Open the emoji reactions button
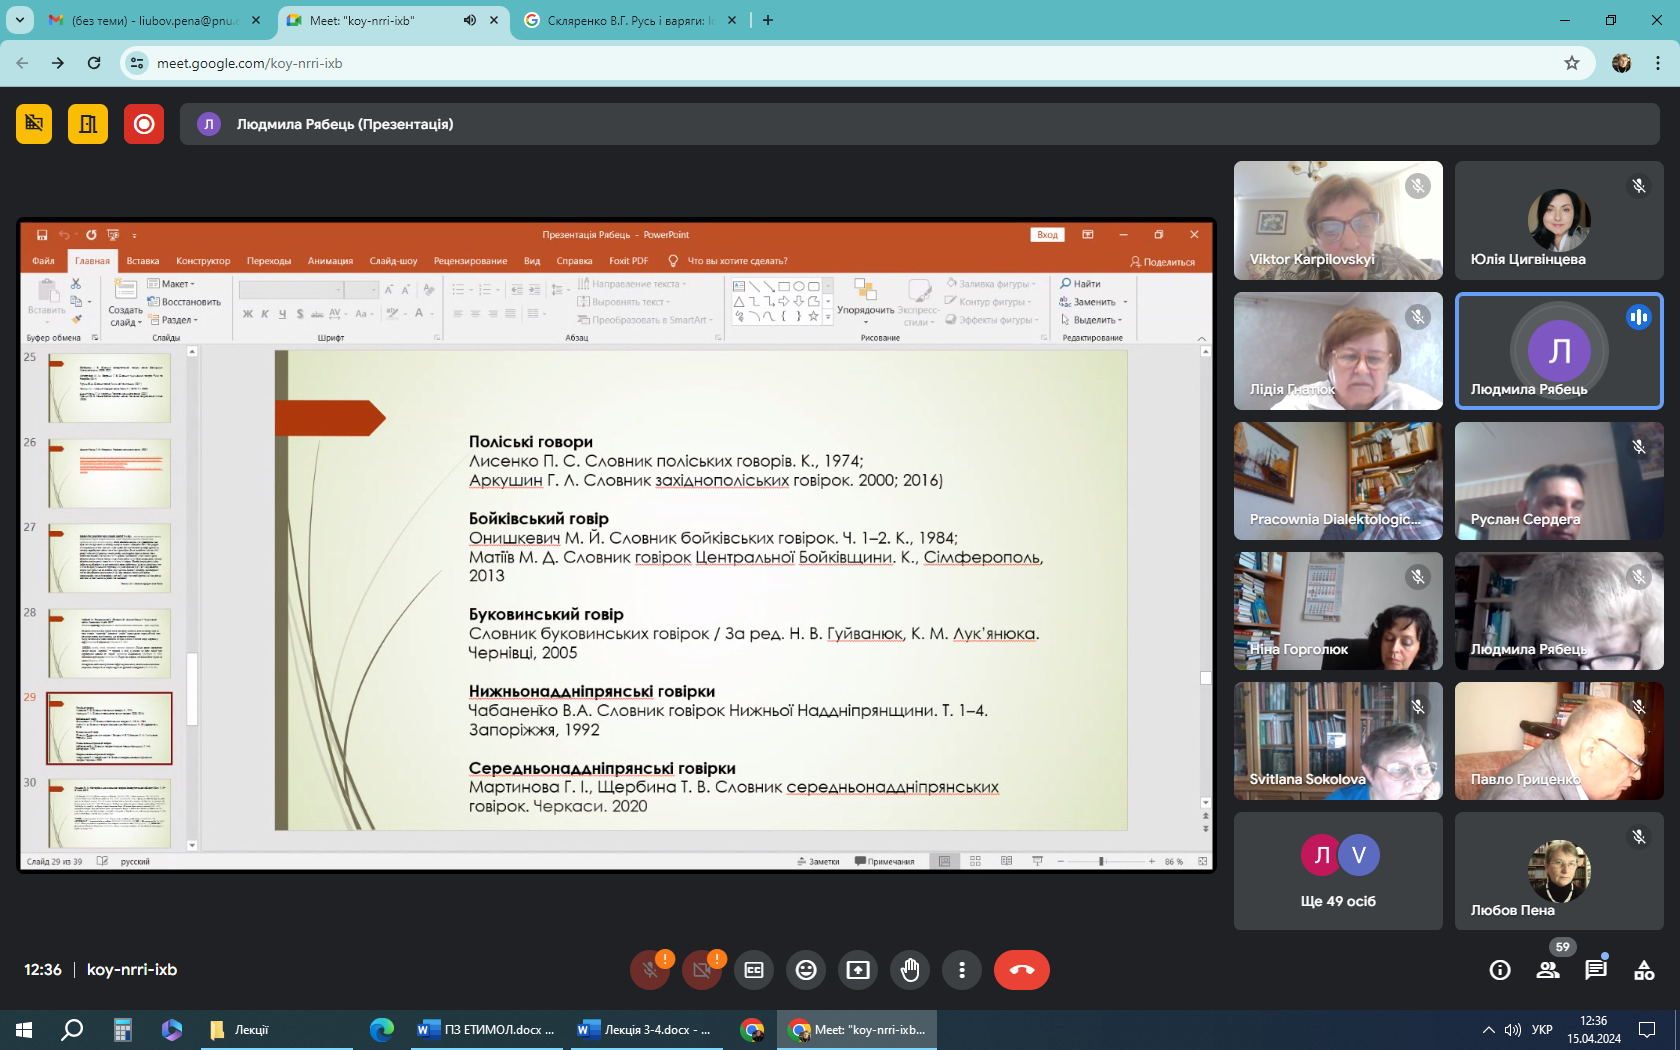The height and width of the screenshot is (1050, 1680). click(x=805, y=970)
